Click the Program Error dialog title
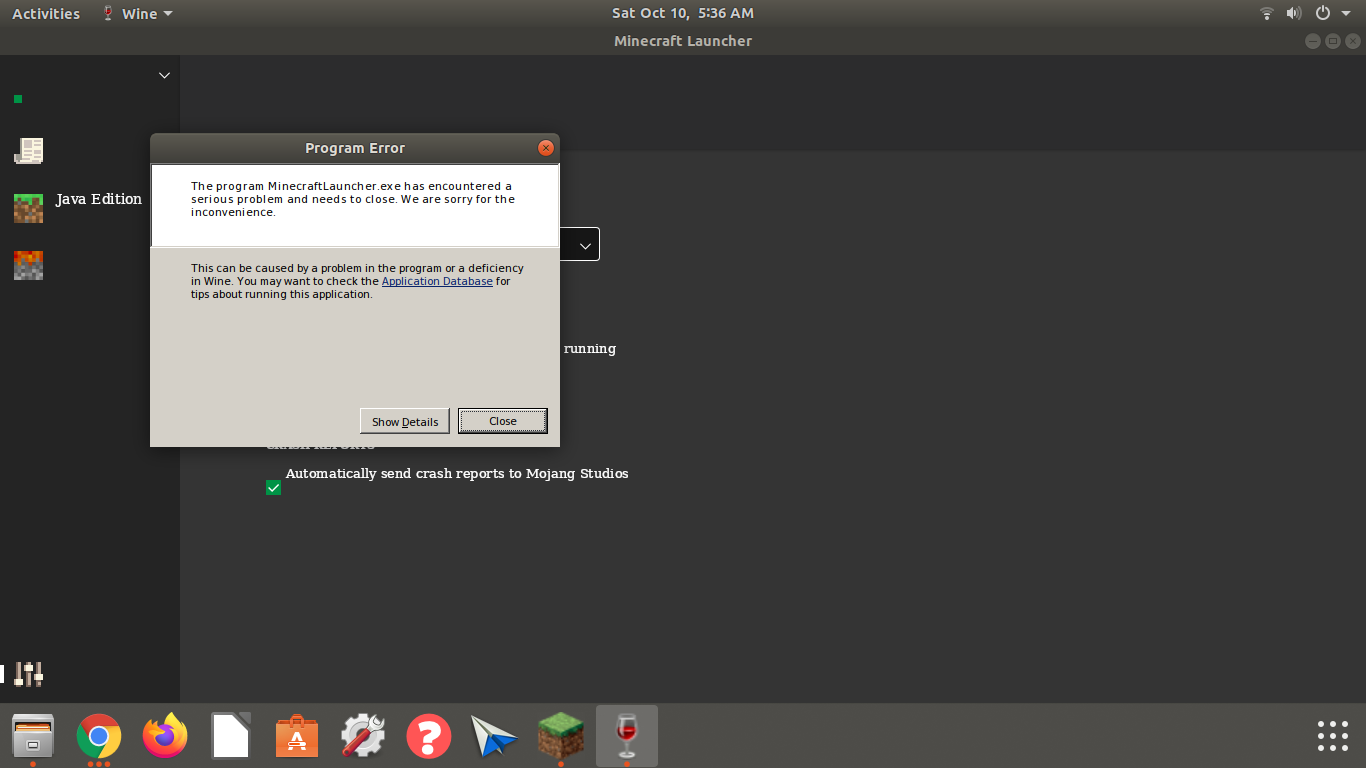This screenshot has width=1366, height=768. point(355,148)
